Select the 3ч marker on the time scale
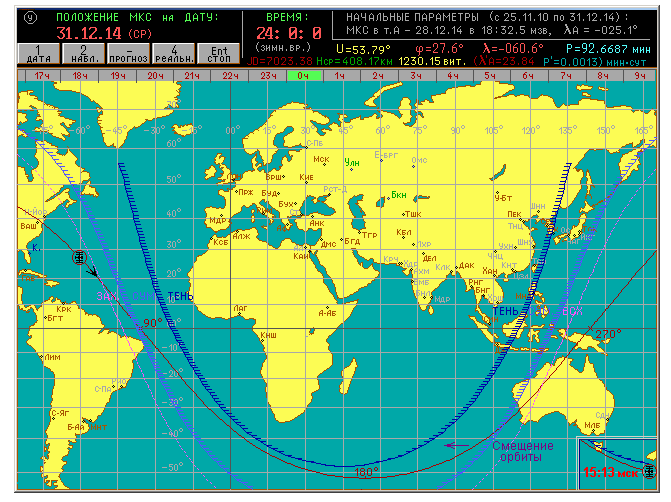The width and height of the screenshot is (671, 502). coord(416,76)
